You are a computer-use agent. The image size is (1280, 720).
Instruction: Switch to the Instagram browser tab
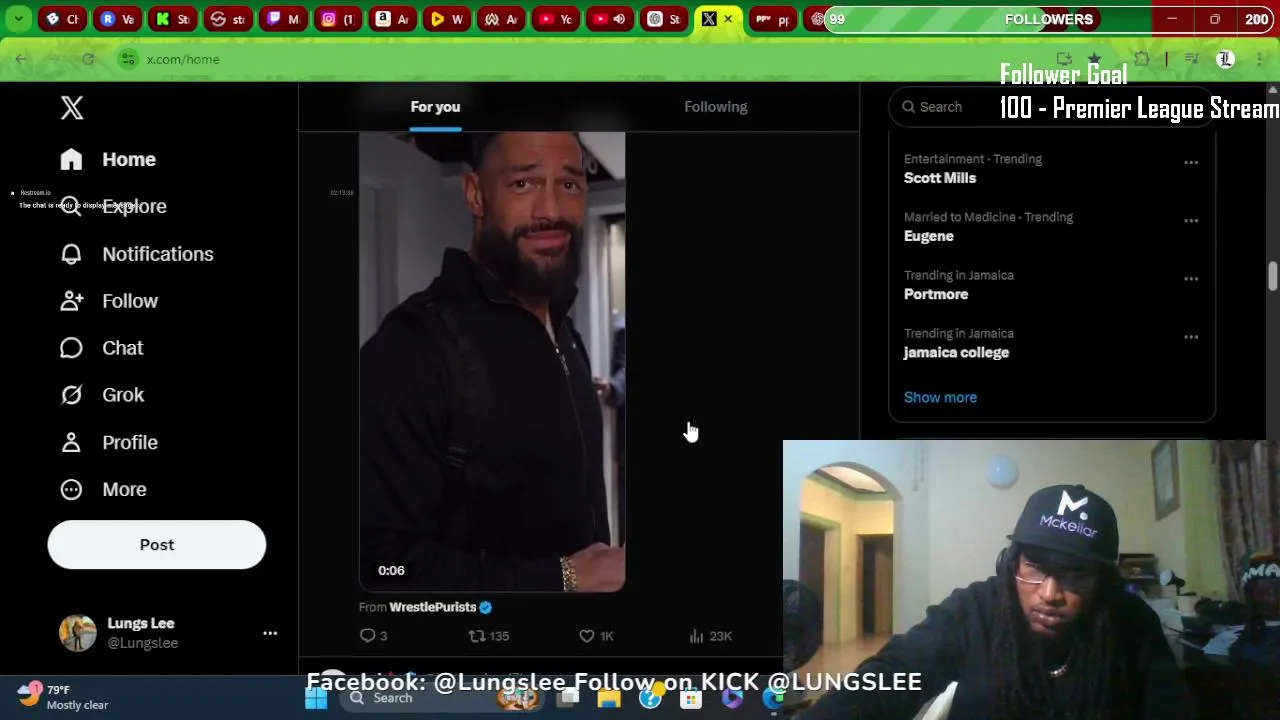pyautogui.click(x=338, y=19)
